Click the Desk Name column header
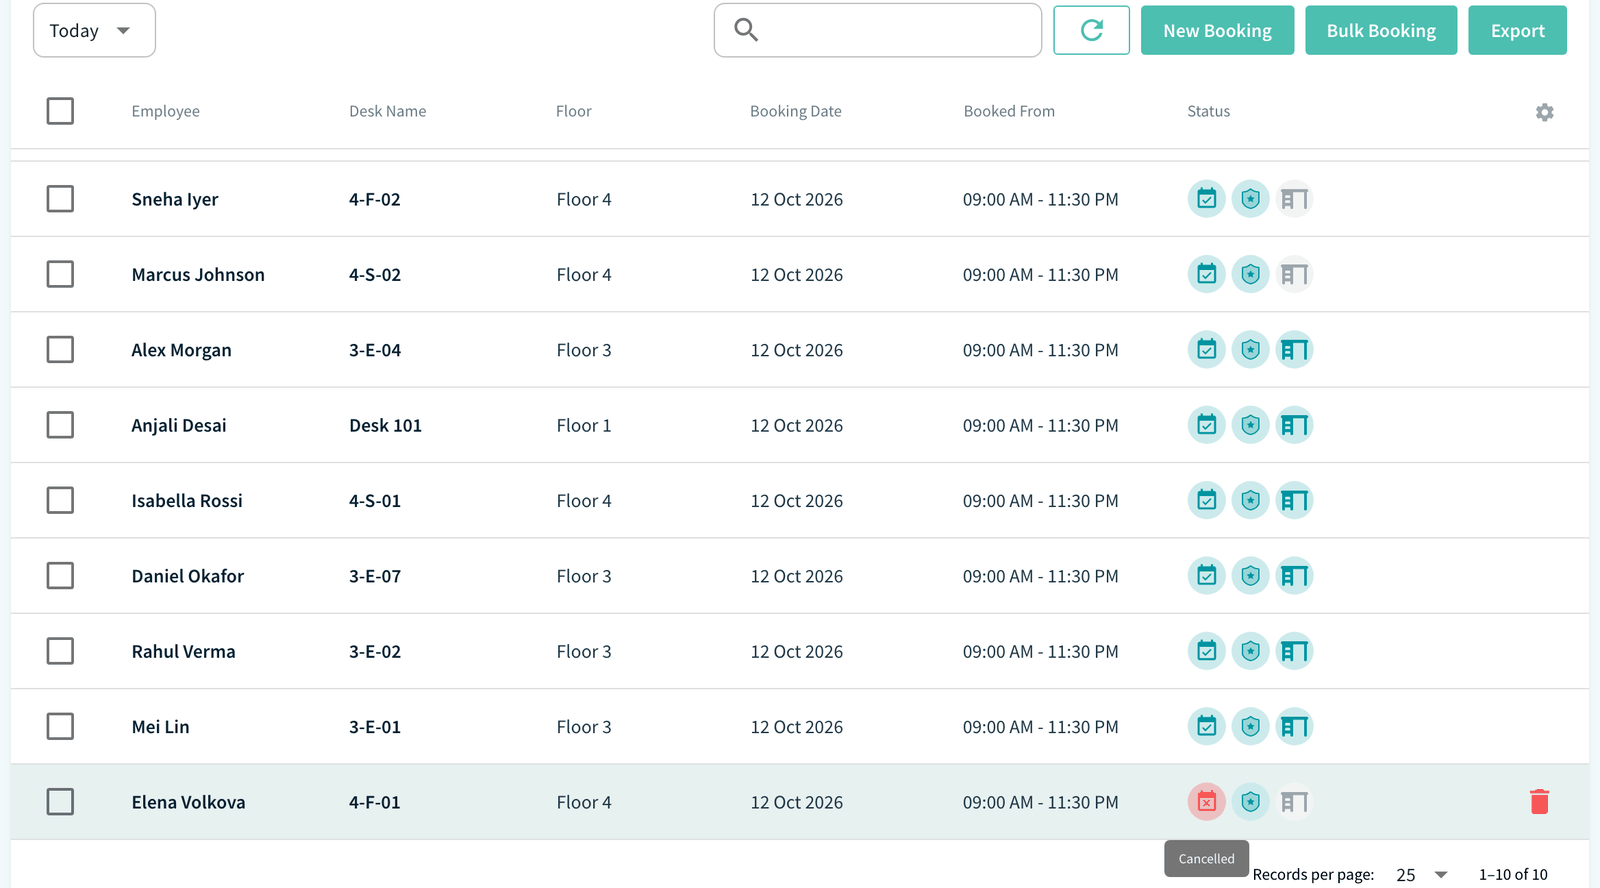This screenshot has width=1600, height=888. (x=388, y=111)
